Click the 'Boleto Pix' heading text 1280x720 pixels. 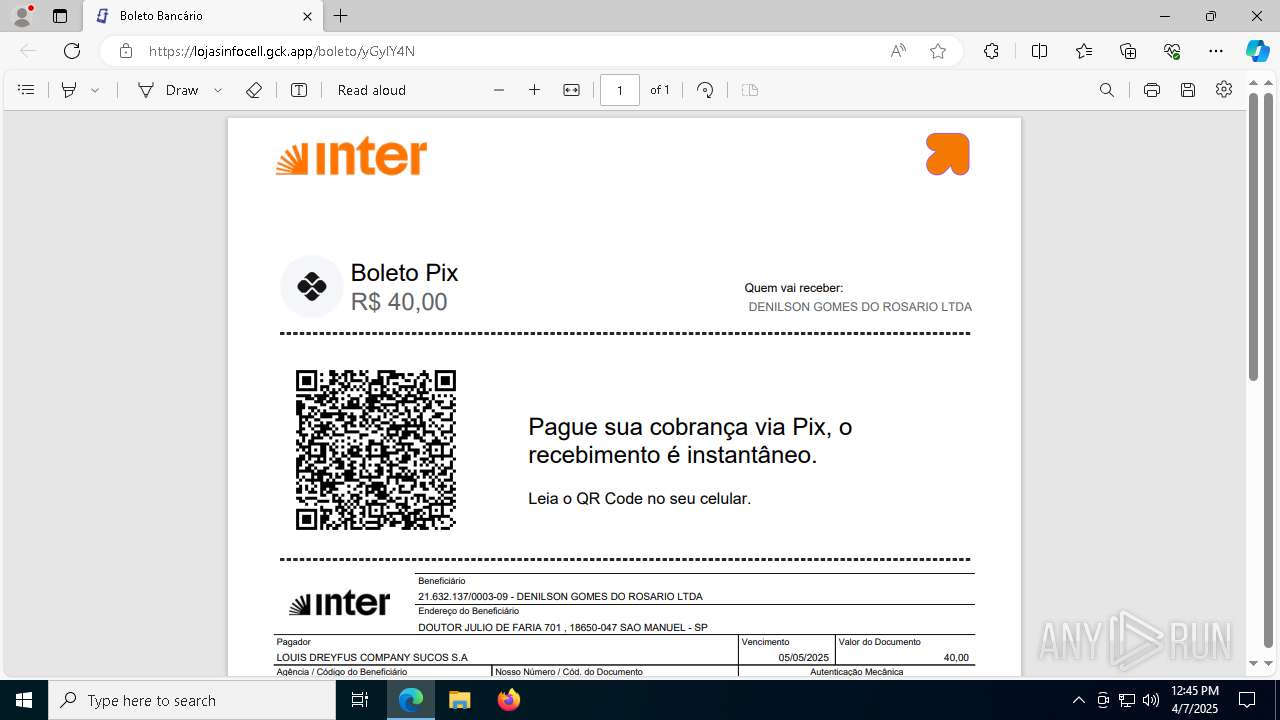404,273
